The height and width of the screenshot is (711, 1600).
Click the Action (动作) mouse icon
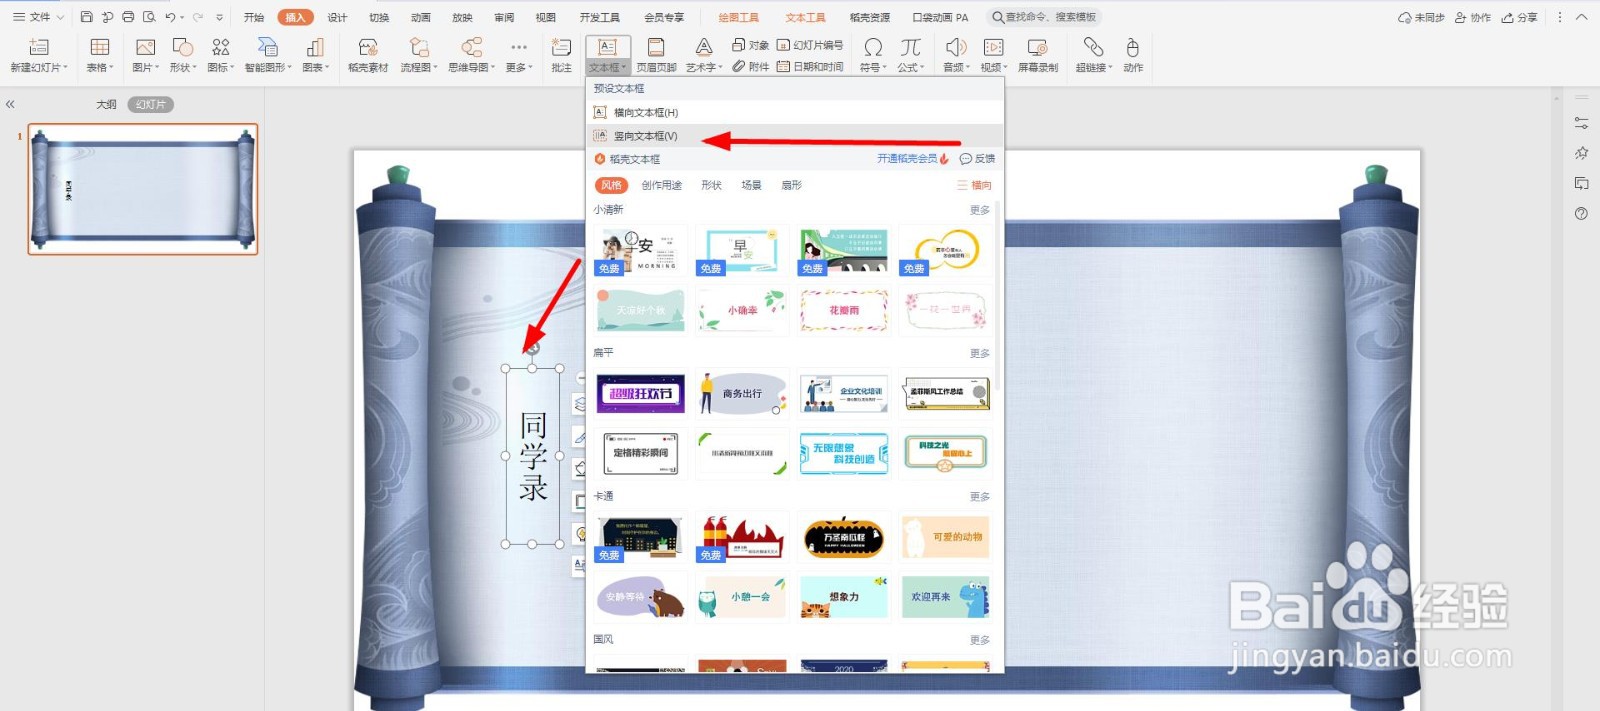pos(1132,47)
